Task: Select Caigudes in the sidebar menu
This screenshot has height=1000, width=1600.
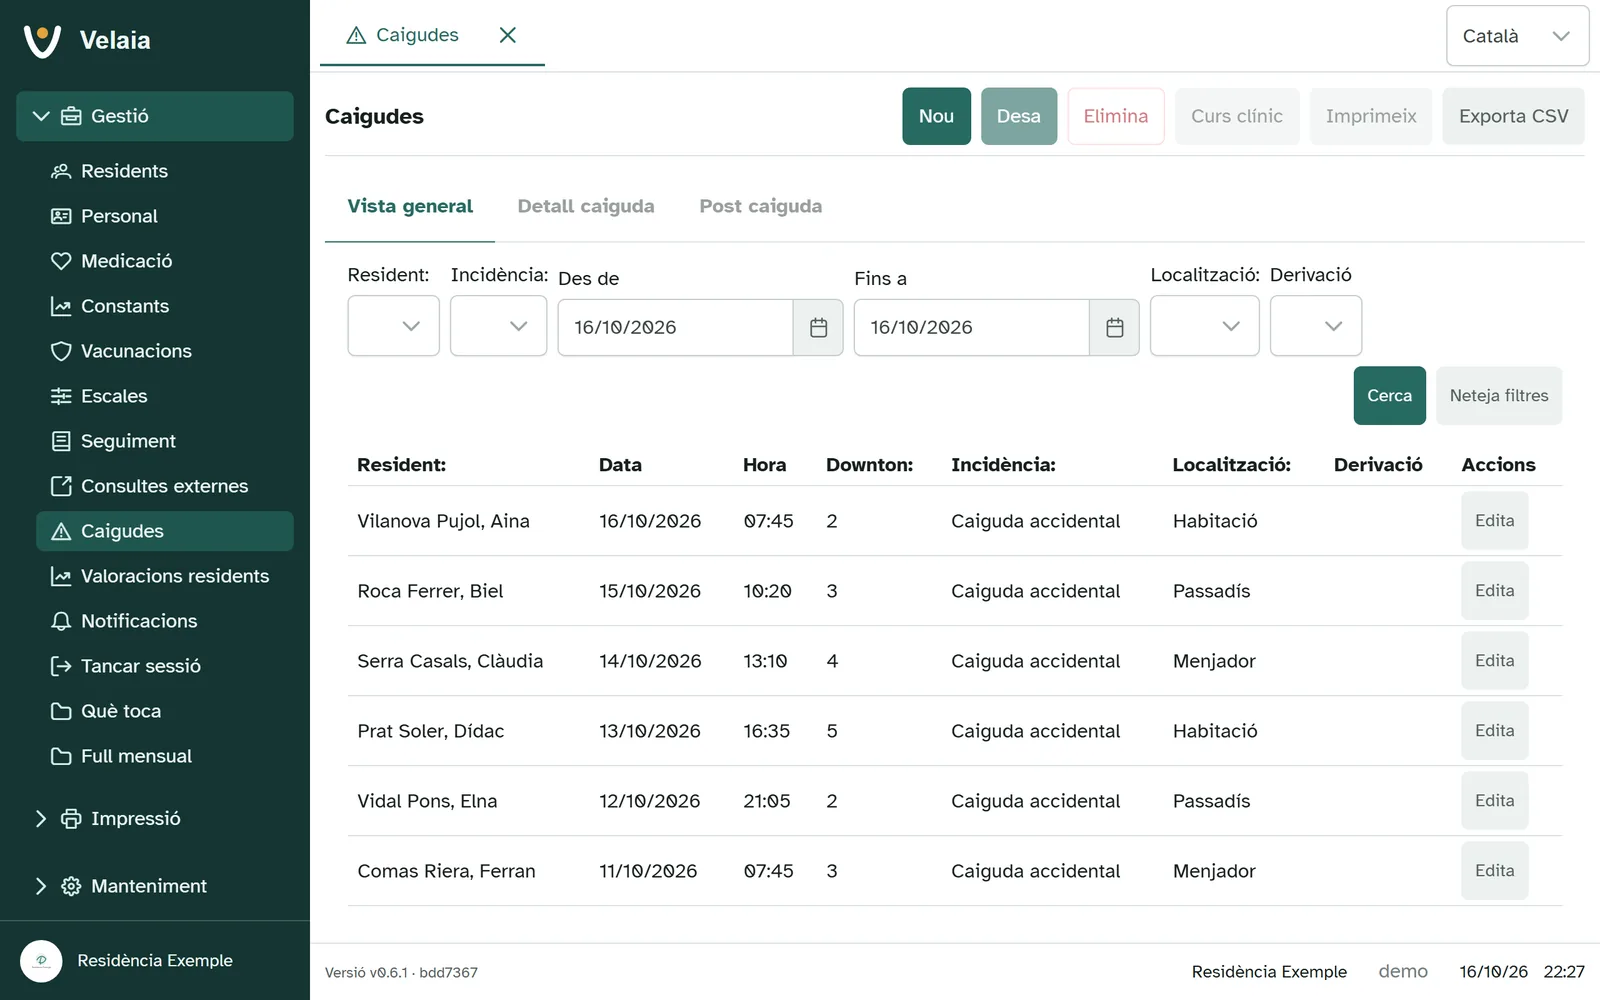Action: click(x=165, y=531)
